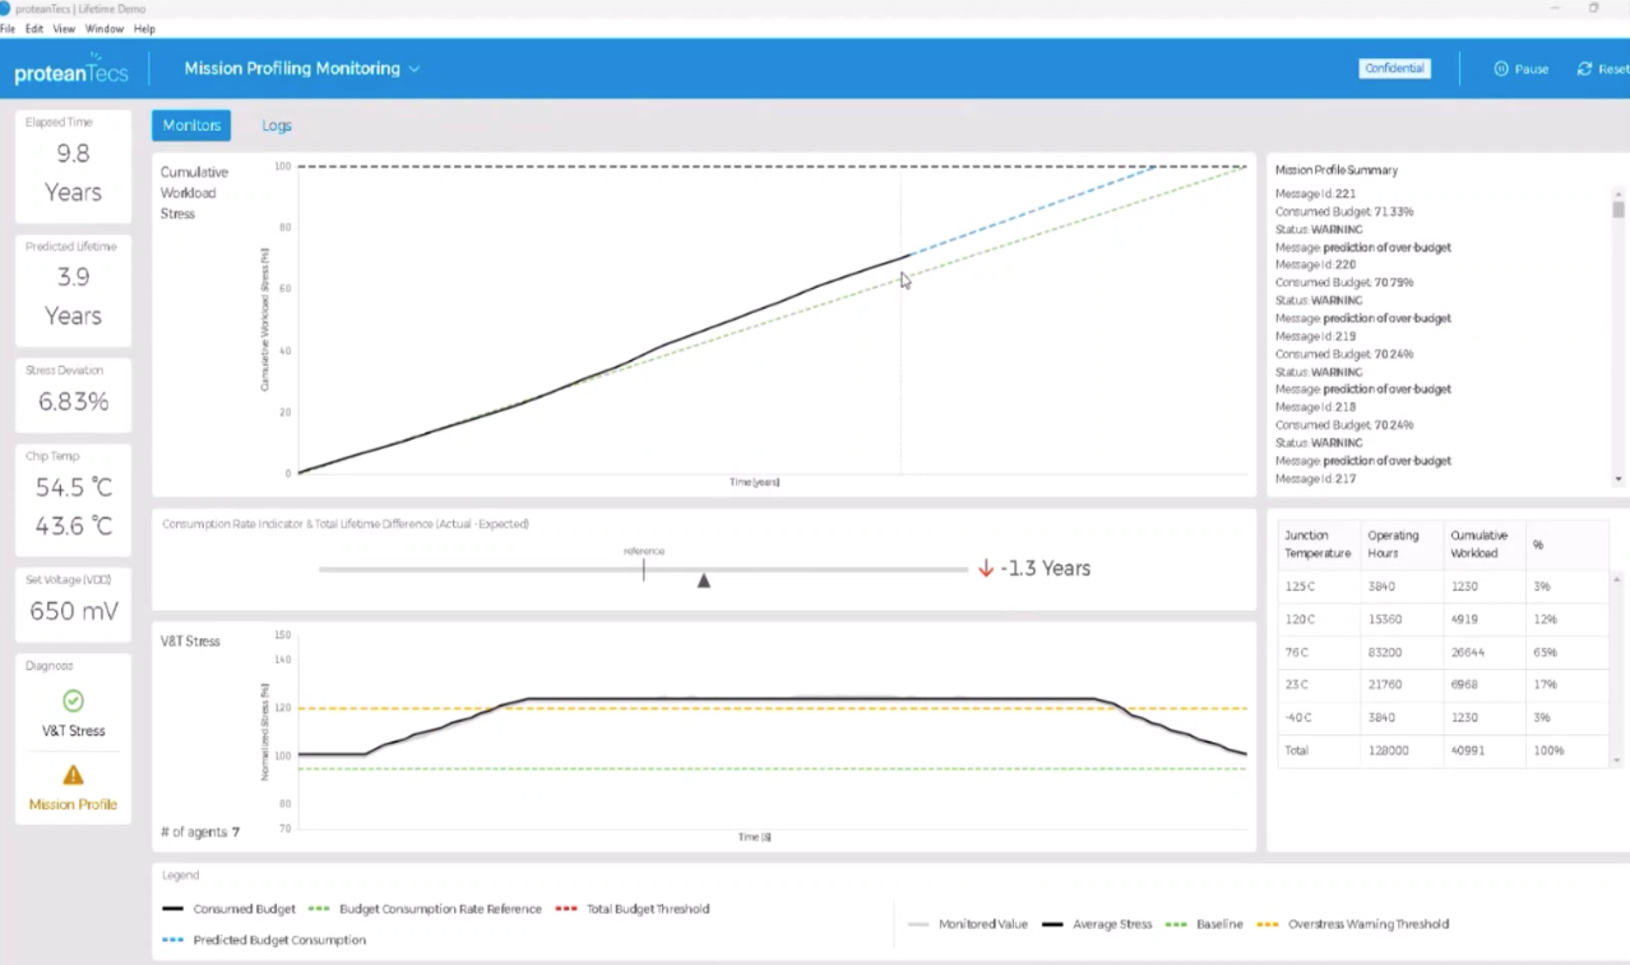1630x965 pixels.
Task: Open the Window menu
Action: point(104,29)
